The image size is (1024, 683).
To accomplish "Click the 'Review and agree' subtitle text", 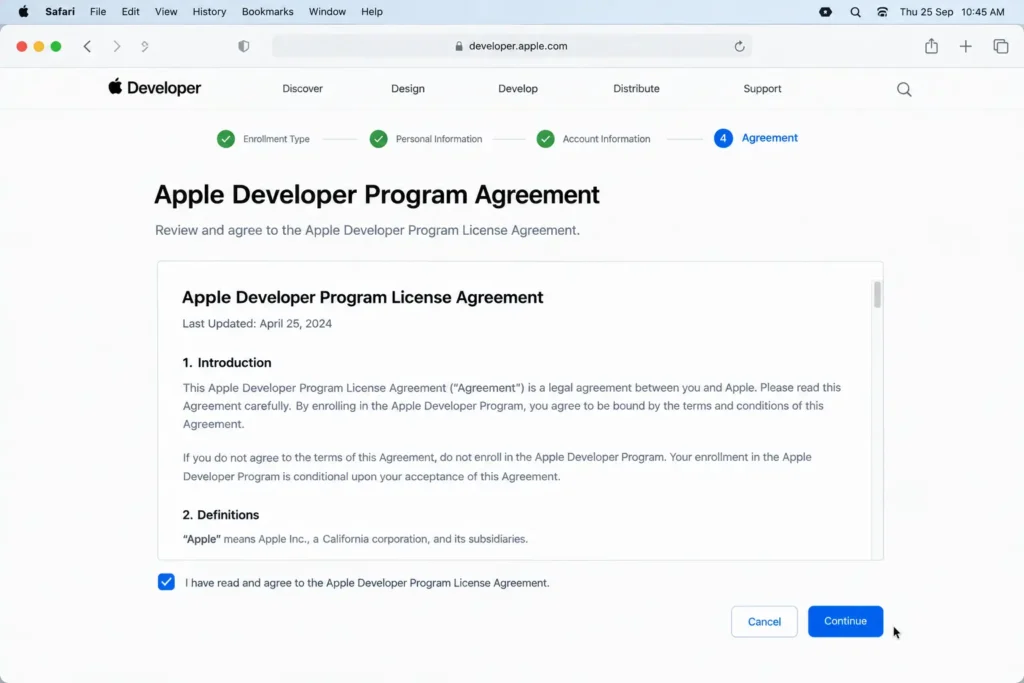I will (367, 230).
